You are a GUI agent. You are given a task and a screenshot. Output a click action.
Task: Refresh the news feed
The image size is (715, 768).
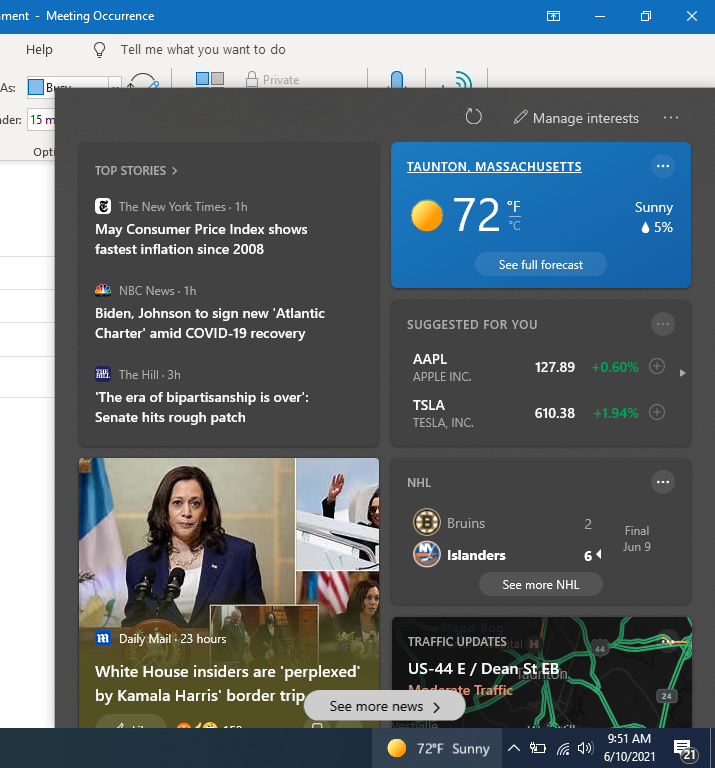[474, 117]
